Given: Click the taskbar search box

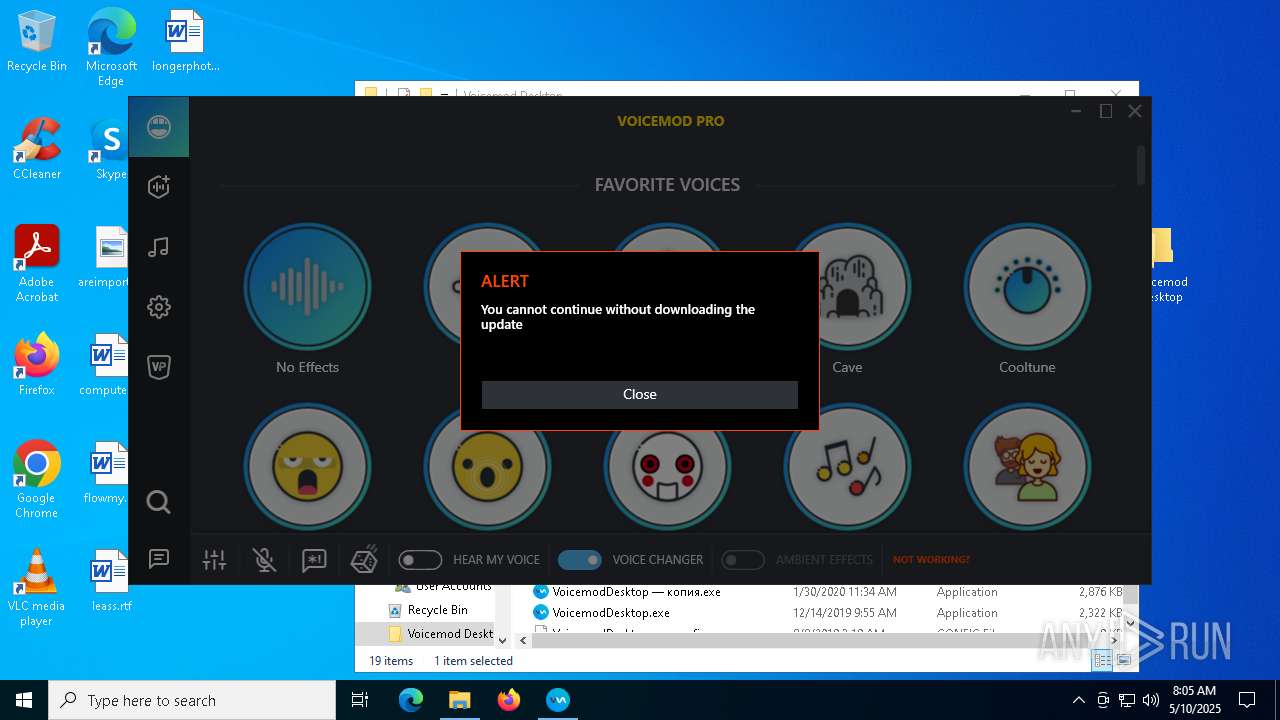Looking at the screenshot, I should (x=192, y=700).
